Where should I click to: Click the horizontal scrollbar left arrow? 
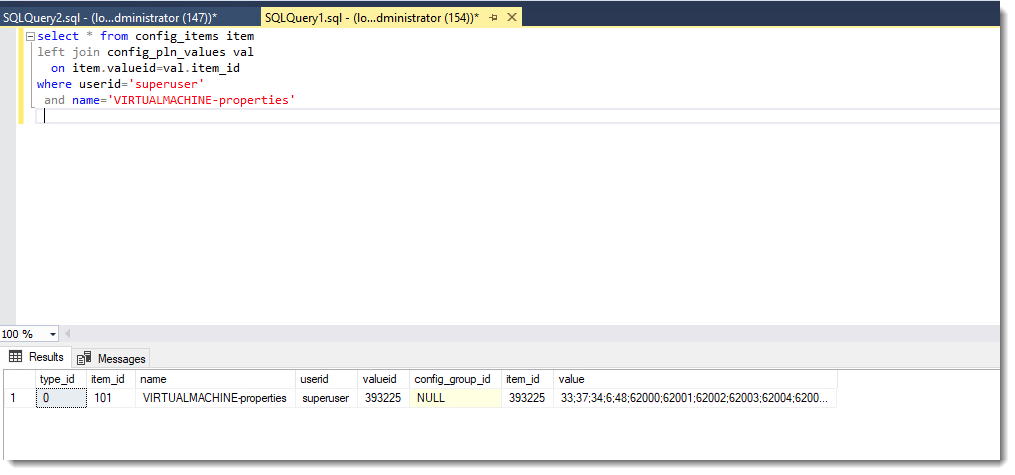pyautogui.click(x=67, y=334)
